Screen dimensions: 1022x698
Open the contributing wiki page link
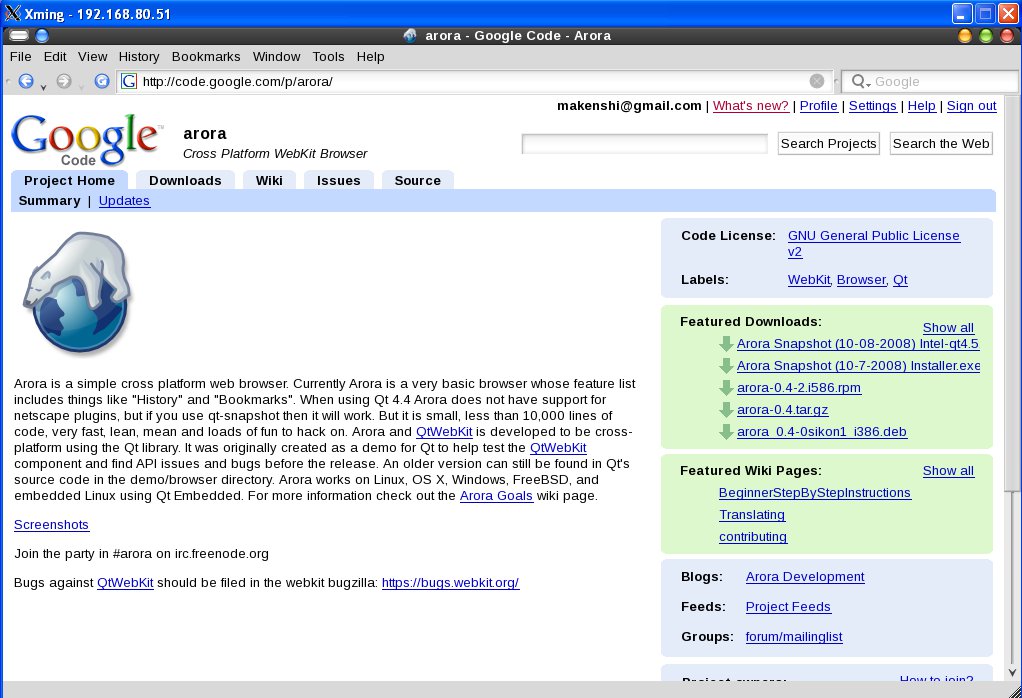(x=753, y=537)
